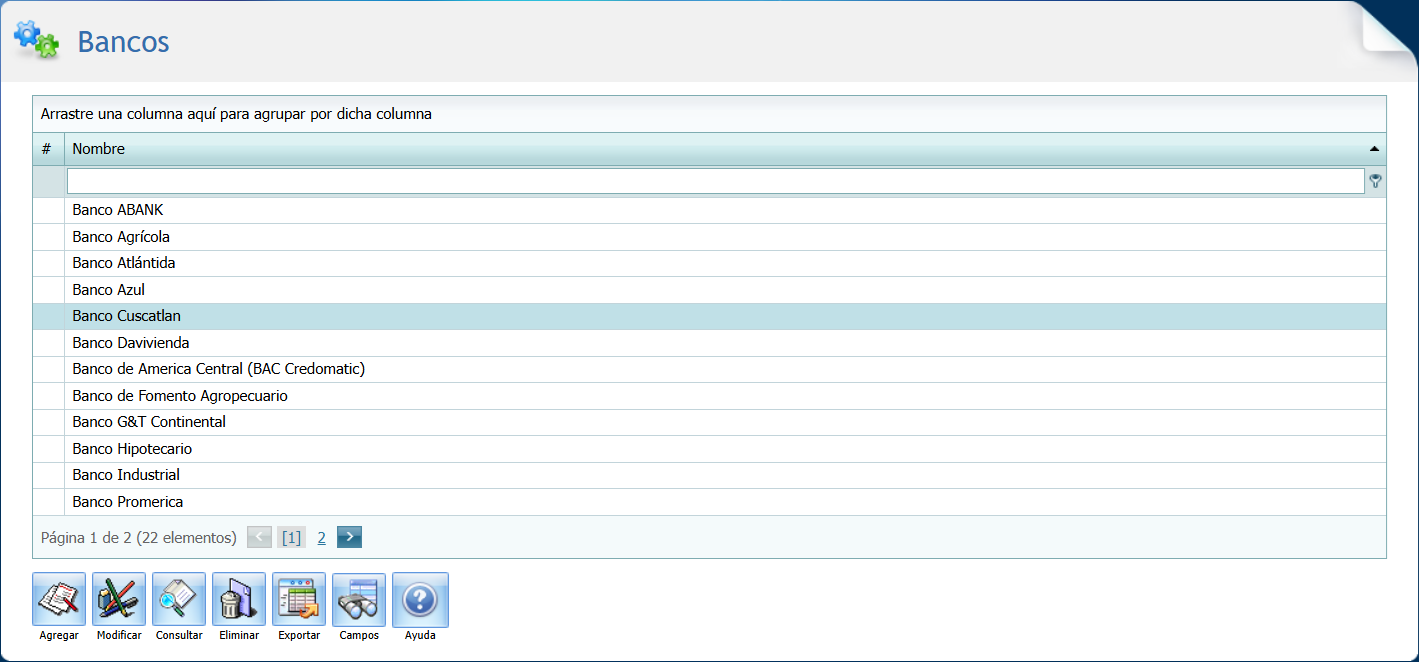The width and height of the screenshot is (1419, 662).
Task: Click the Nombre column header
Action: click(700, 149)
